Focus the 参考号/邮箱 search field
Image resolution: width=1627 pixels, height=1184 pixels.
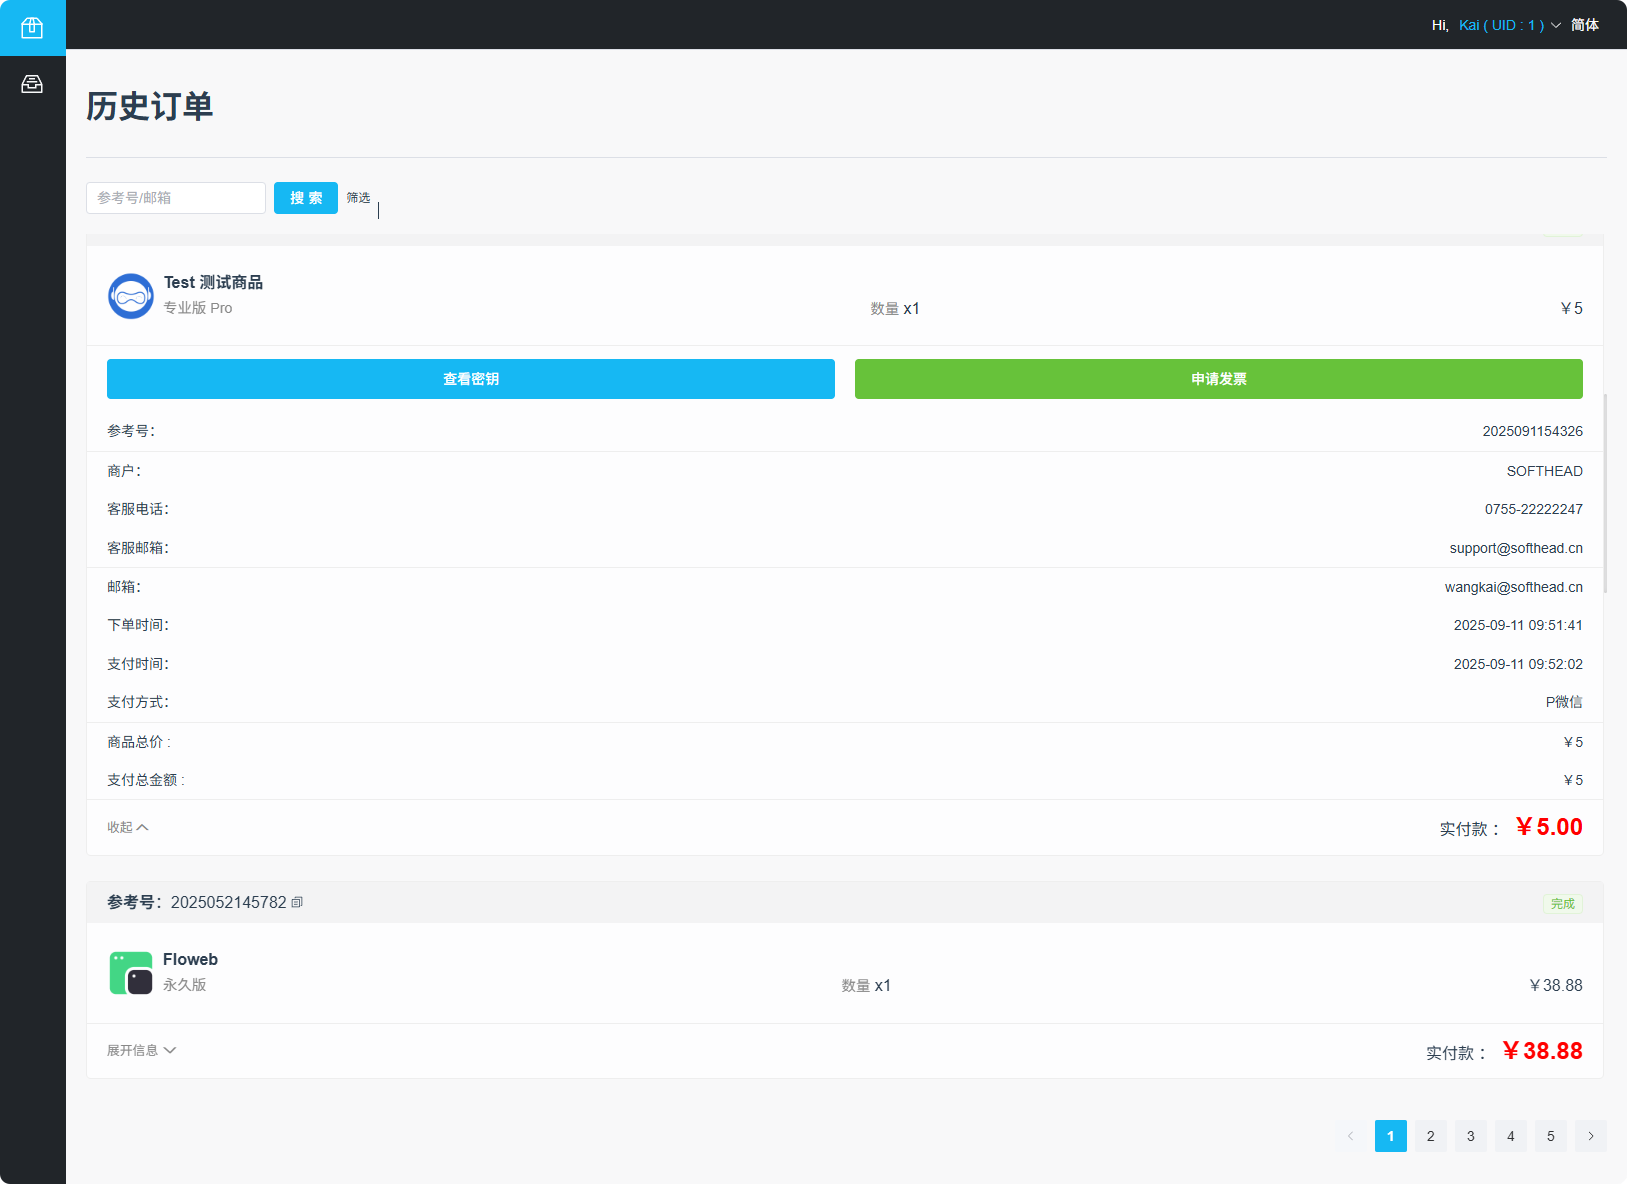[176, 198]
